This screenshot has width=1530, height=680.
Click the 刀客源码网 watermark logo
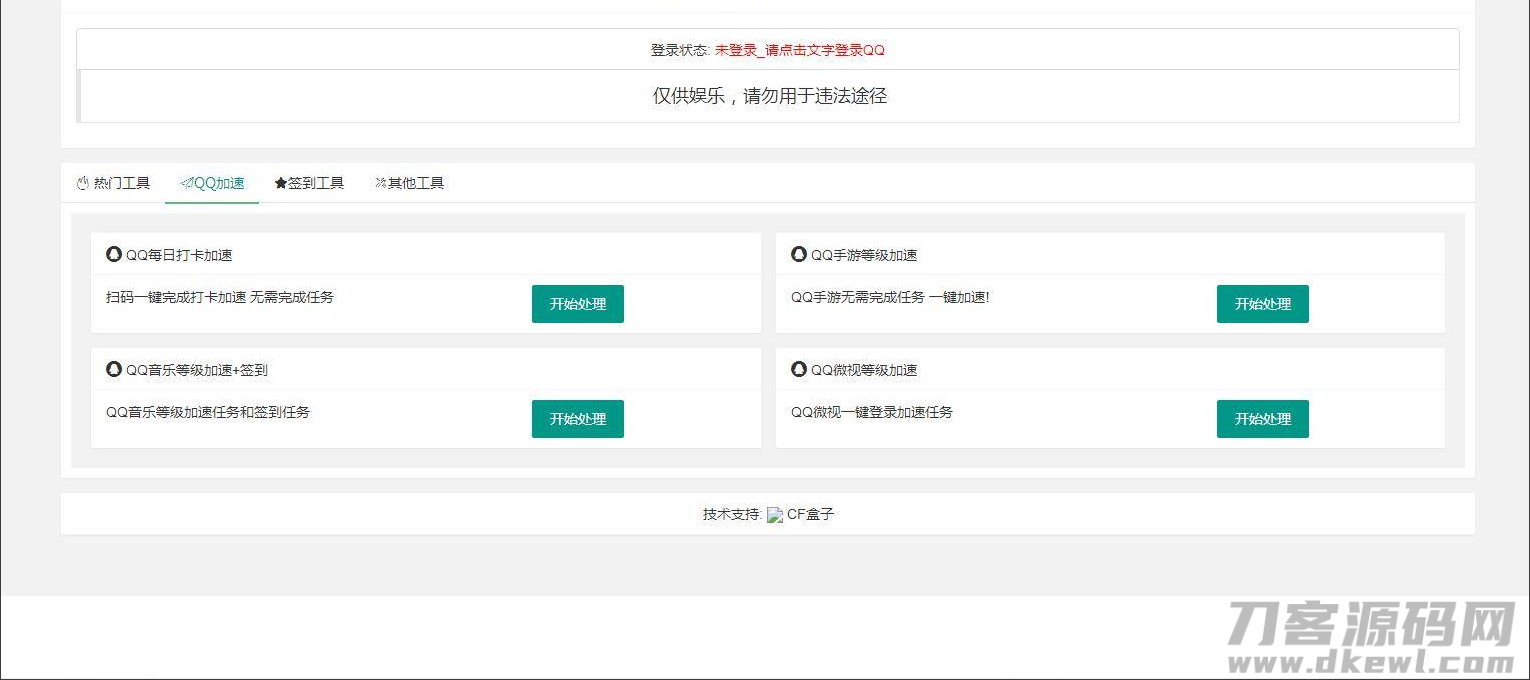(1370, 637)
